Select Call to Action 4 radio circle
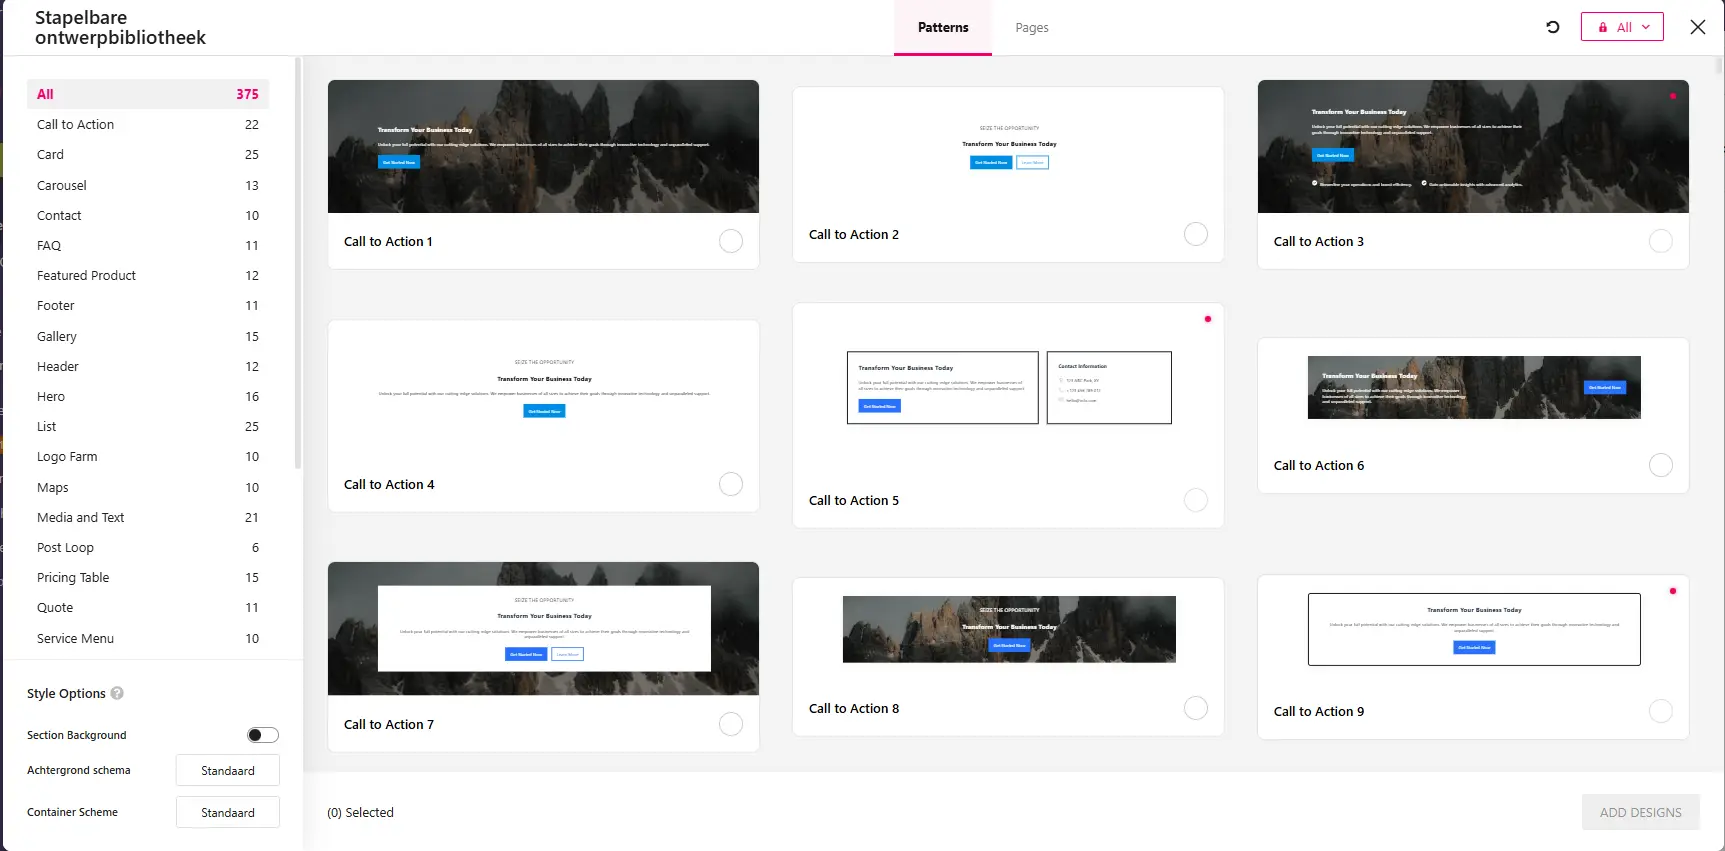This screenshot has height=851, width=1725. tap(731, 484)
